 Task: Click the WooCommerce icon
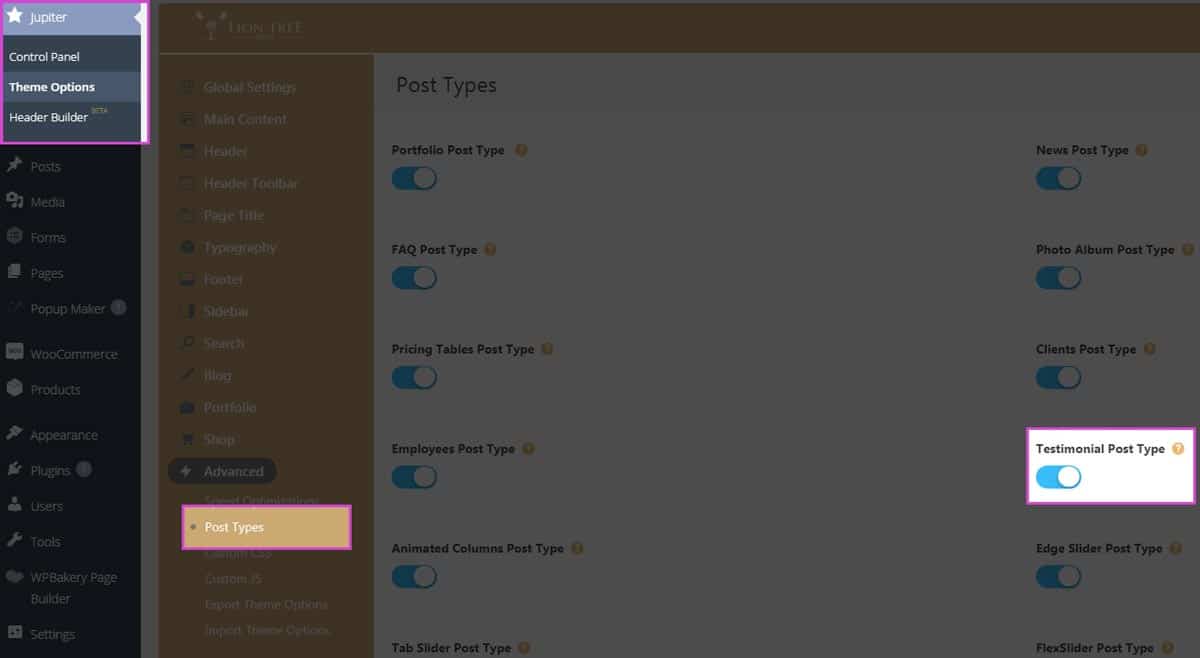[x=15, y=353]
